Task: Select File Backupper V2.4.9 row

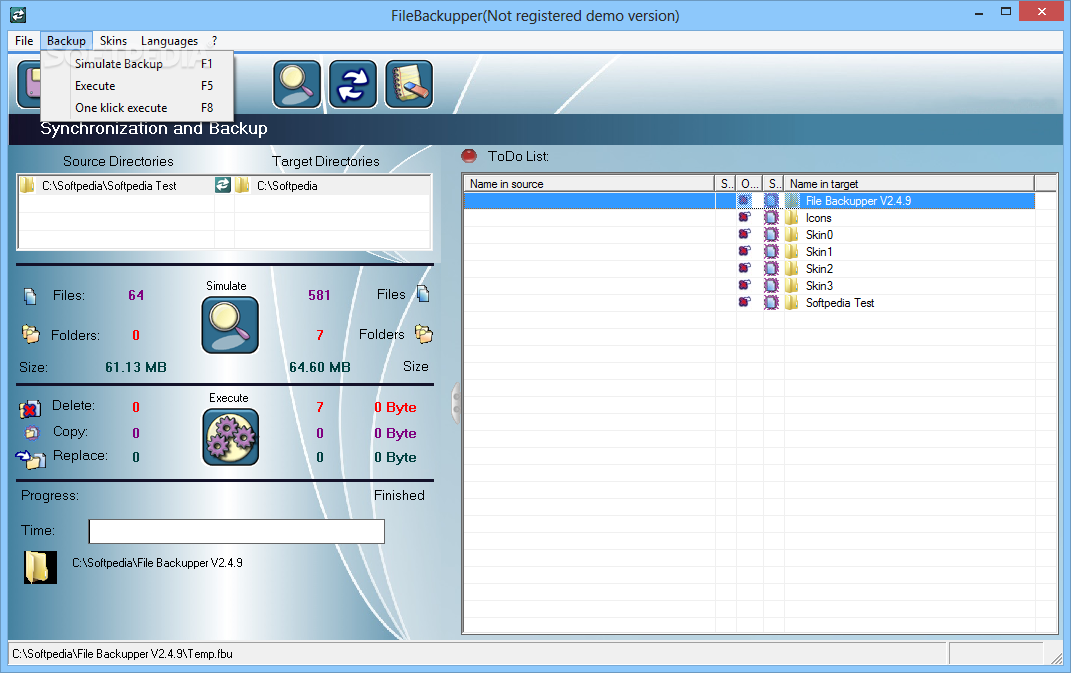Action: pos(749,201)
